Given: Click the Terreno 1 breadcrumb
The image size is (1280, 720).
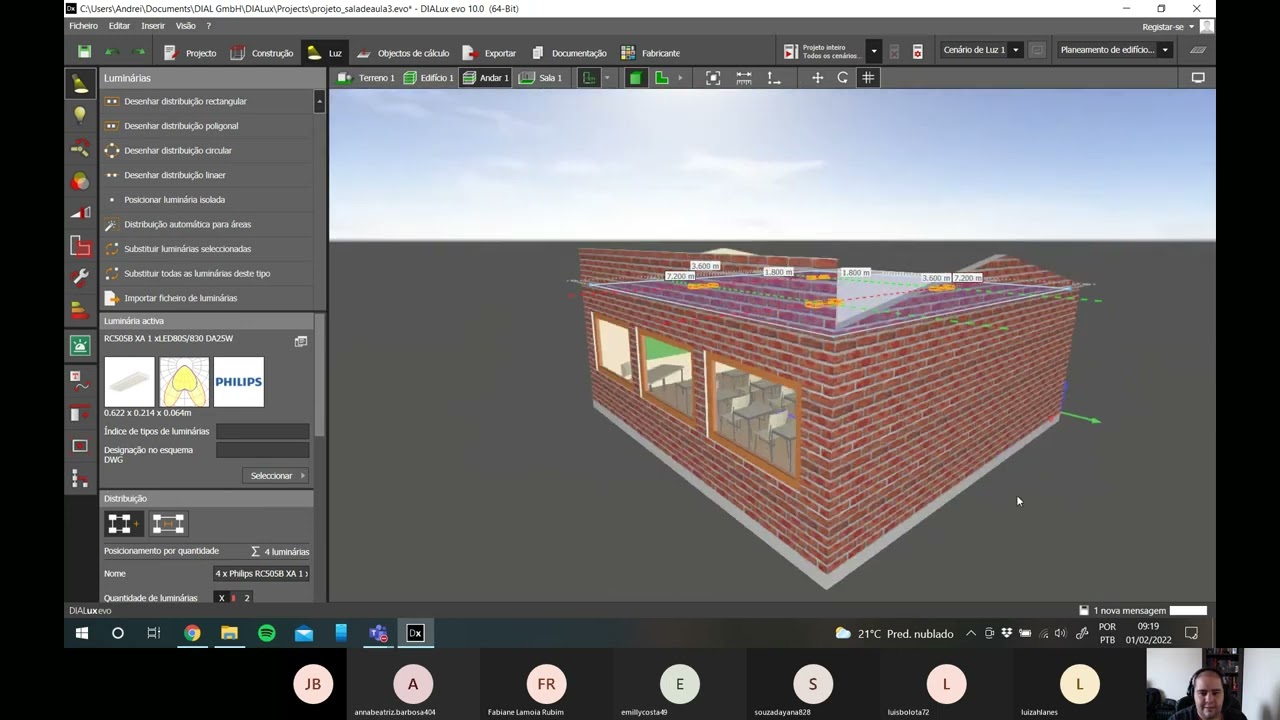Looking at the screenshot, I should (366, 78).
